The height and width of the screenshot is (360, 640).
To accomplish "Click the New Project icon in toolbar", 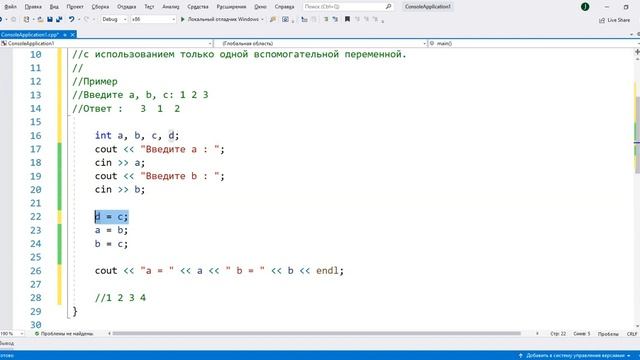I will point(26,19).
